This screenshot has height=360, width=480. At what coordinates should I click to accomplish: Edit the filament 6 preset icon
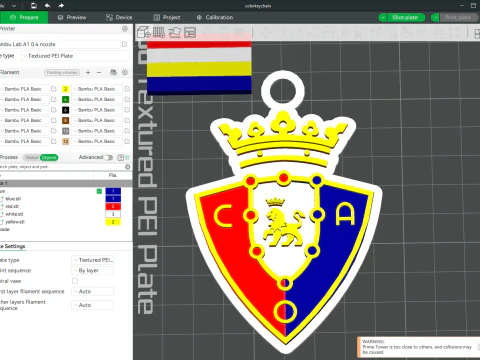pyautogui.click(x=127, y=110)
